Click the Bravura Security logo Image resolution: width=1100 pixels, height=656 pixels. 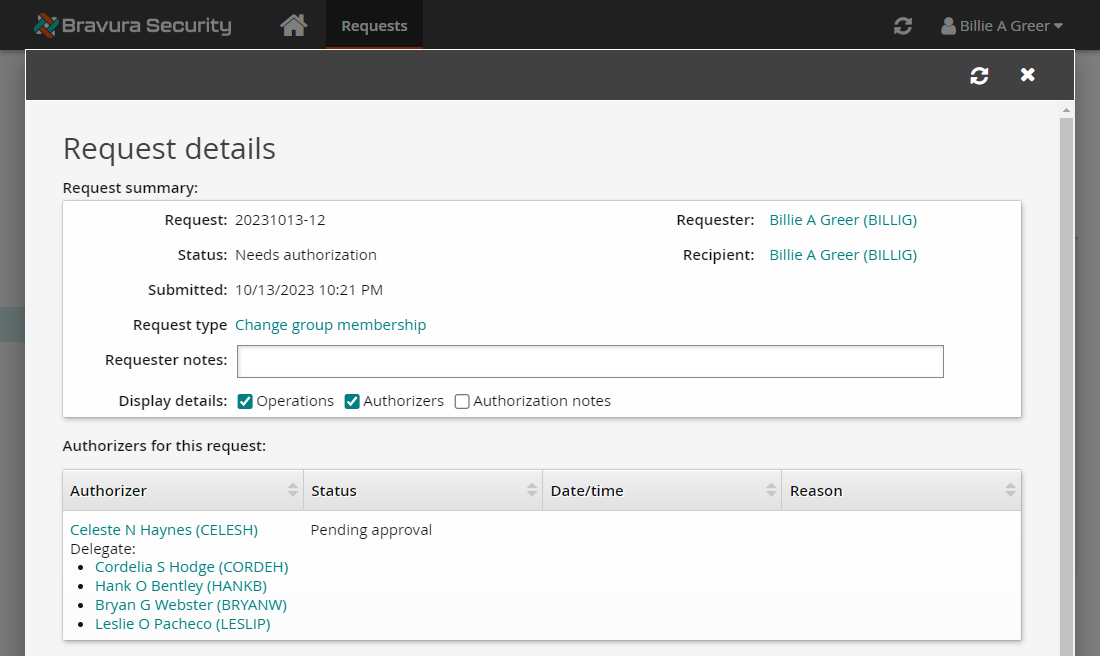point(132,25)
